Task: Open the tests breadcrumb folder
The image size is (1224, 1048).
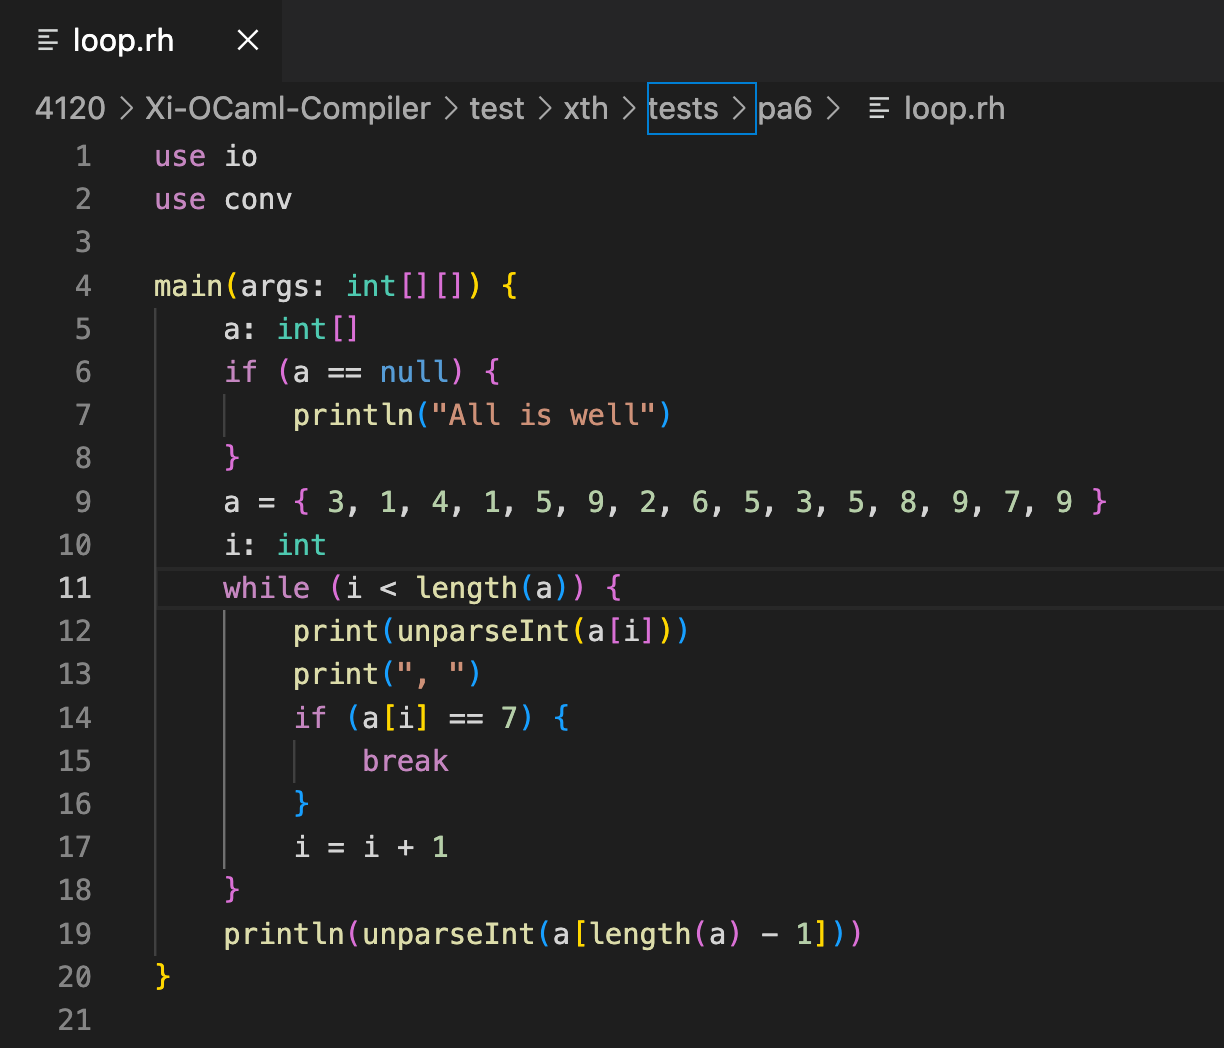Action: point(683,108)
